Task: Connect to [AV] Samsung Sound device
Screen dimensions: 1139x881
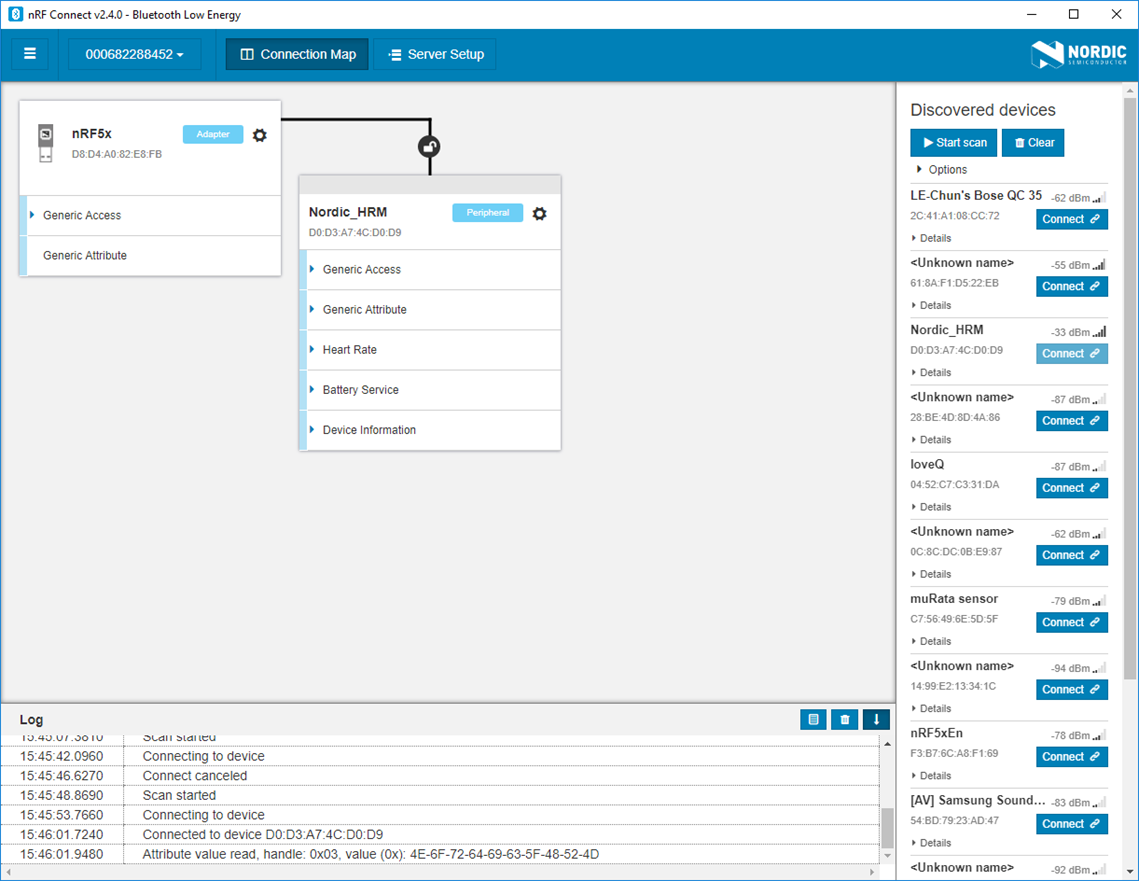Action: tap(1071, 824)
